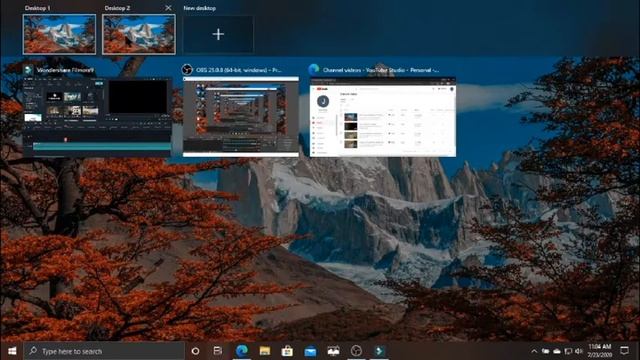The image size is (640, 360).
Task: Open the Mail app from the taskbar
Action: 310,351
